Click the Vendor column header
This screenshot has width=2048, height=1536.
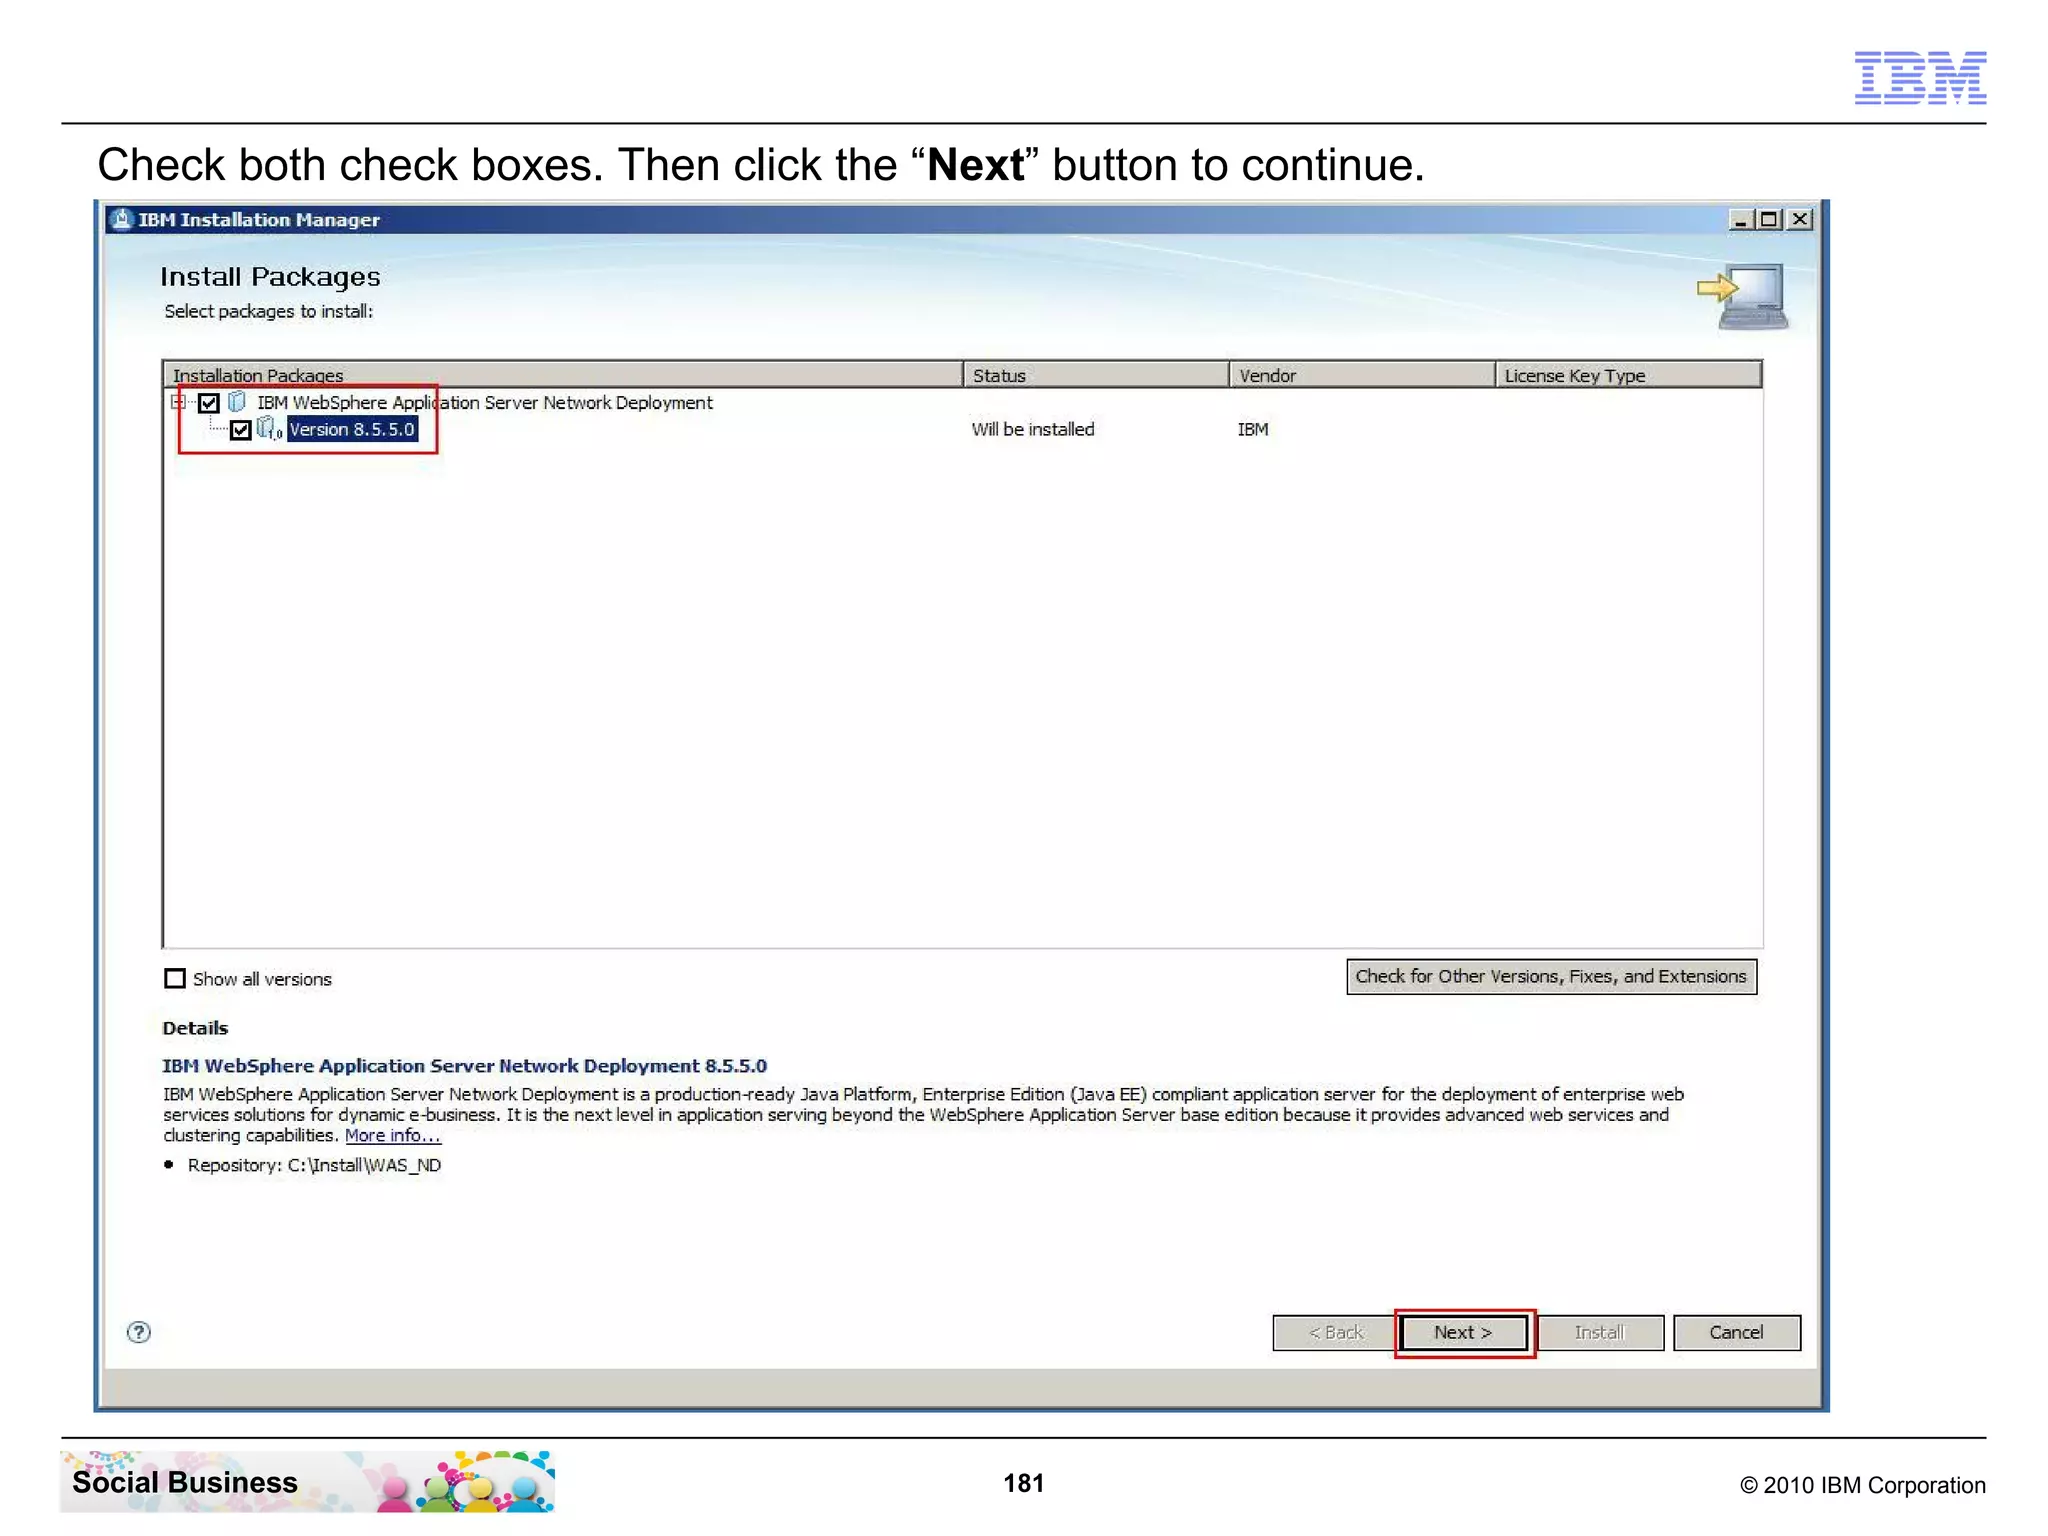[x=1362, y=375]
